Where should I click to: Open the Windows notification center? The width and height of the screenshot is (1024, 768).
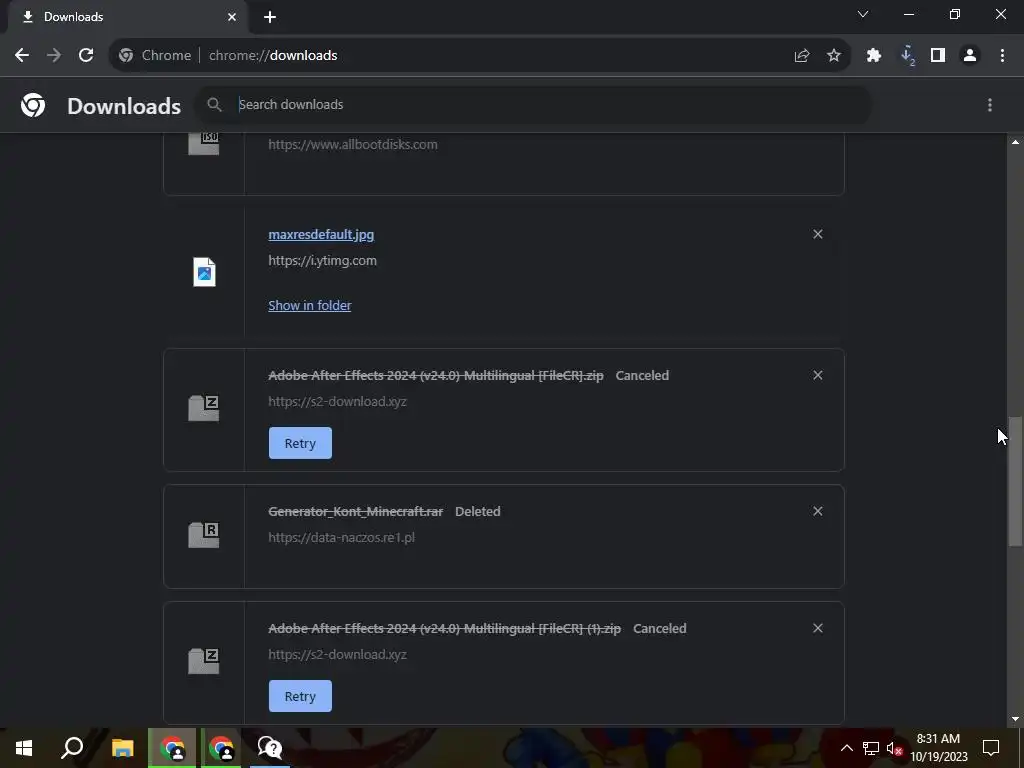(991, 748)
